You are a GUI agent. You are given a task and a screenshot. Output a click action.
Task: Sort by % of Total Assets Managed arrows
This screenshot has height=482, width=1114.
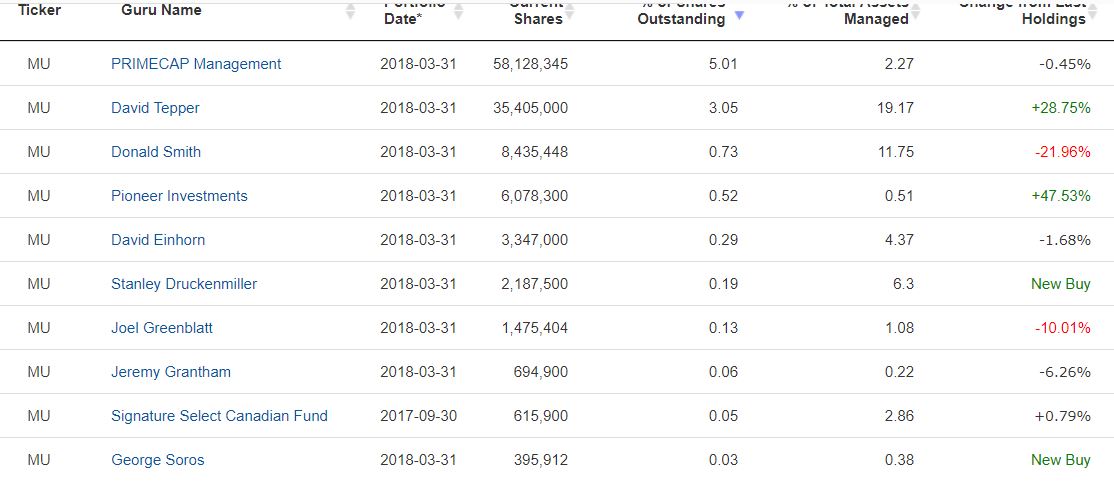click(916, 11)
